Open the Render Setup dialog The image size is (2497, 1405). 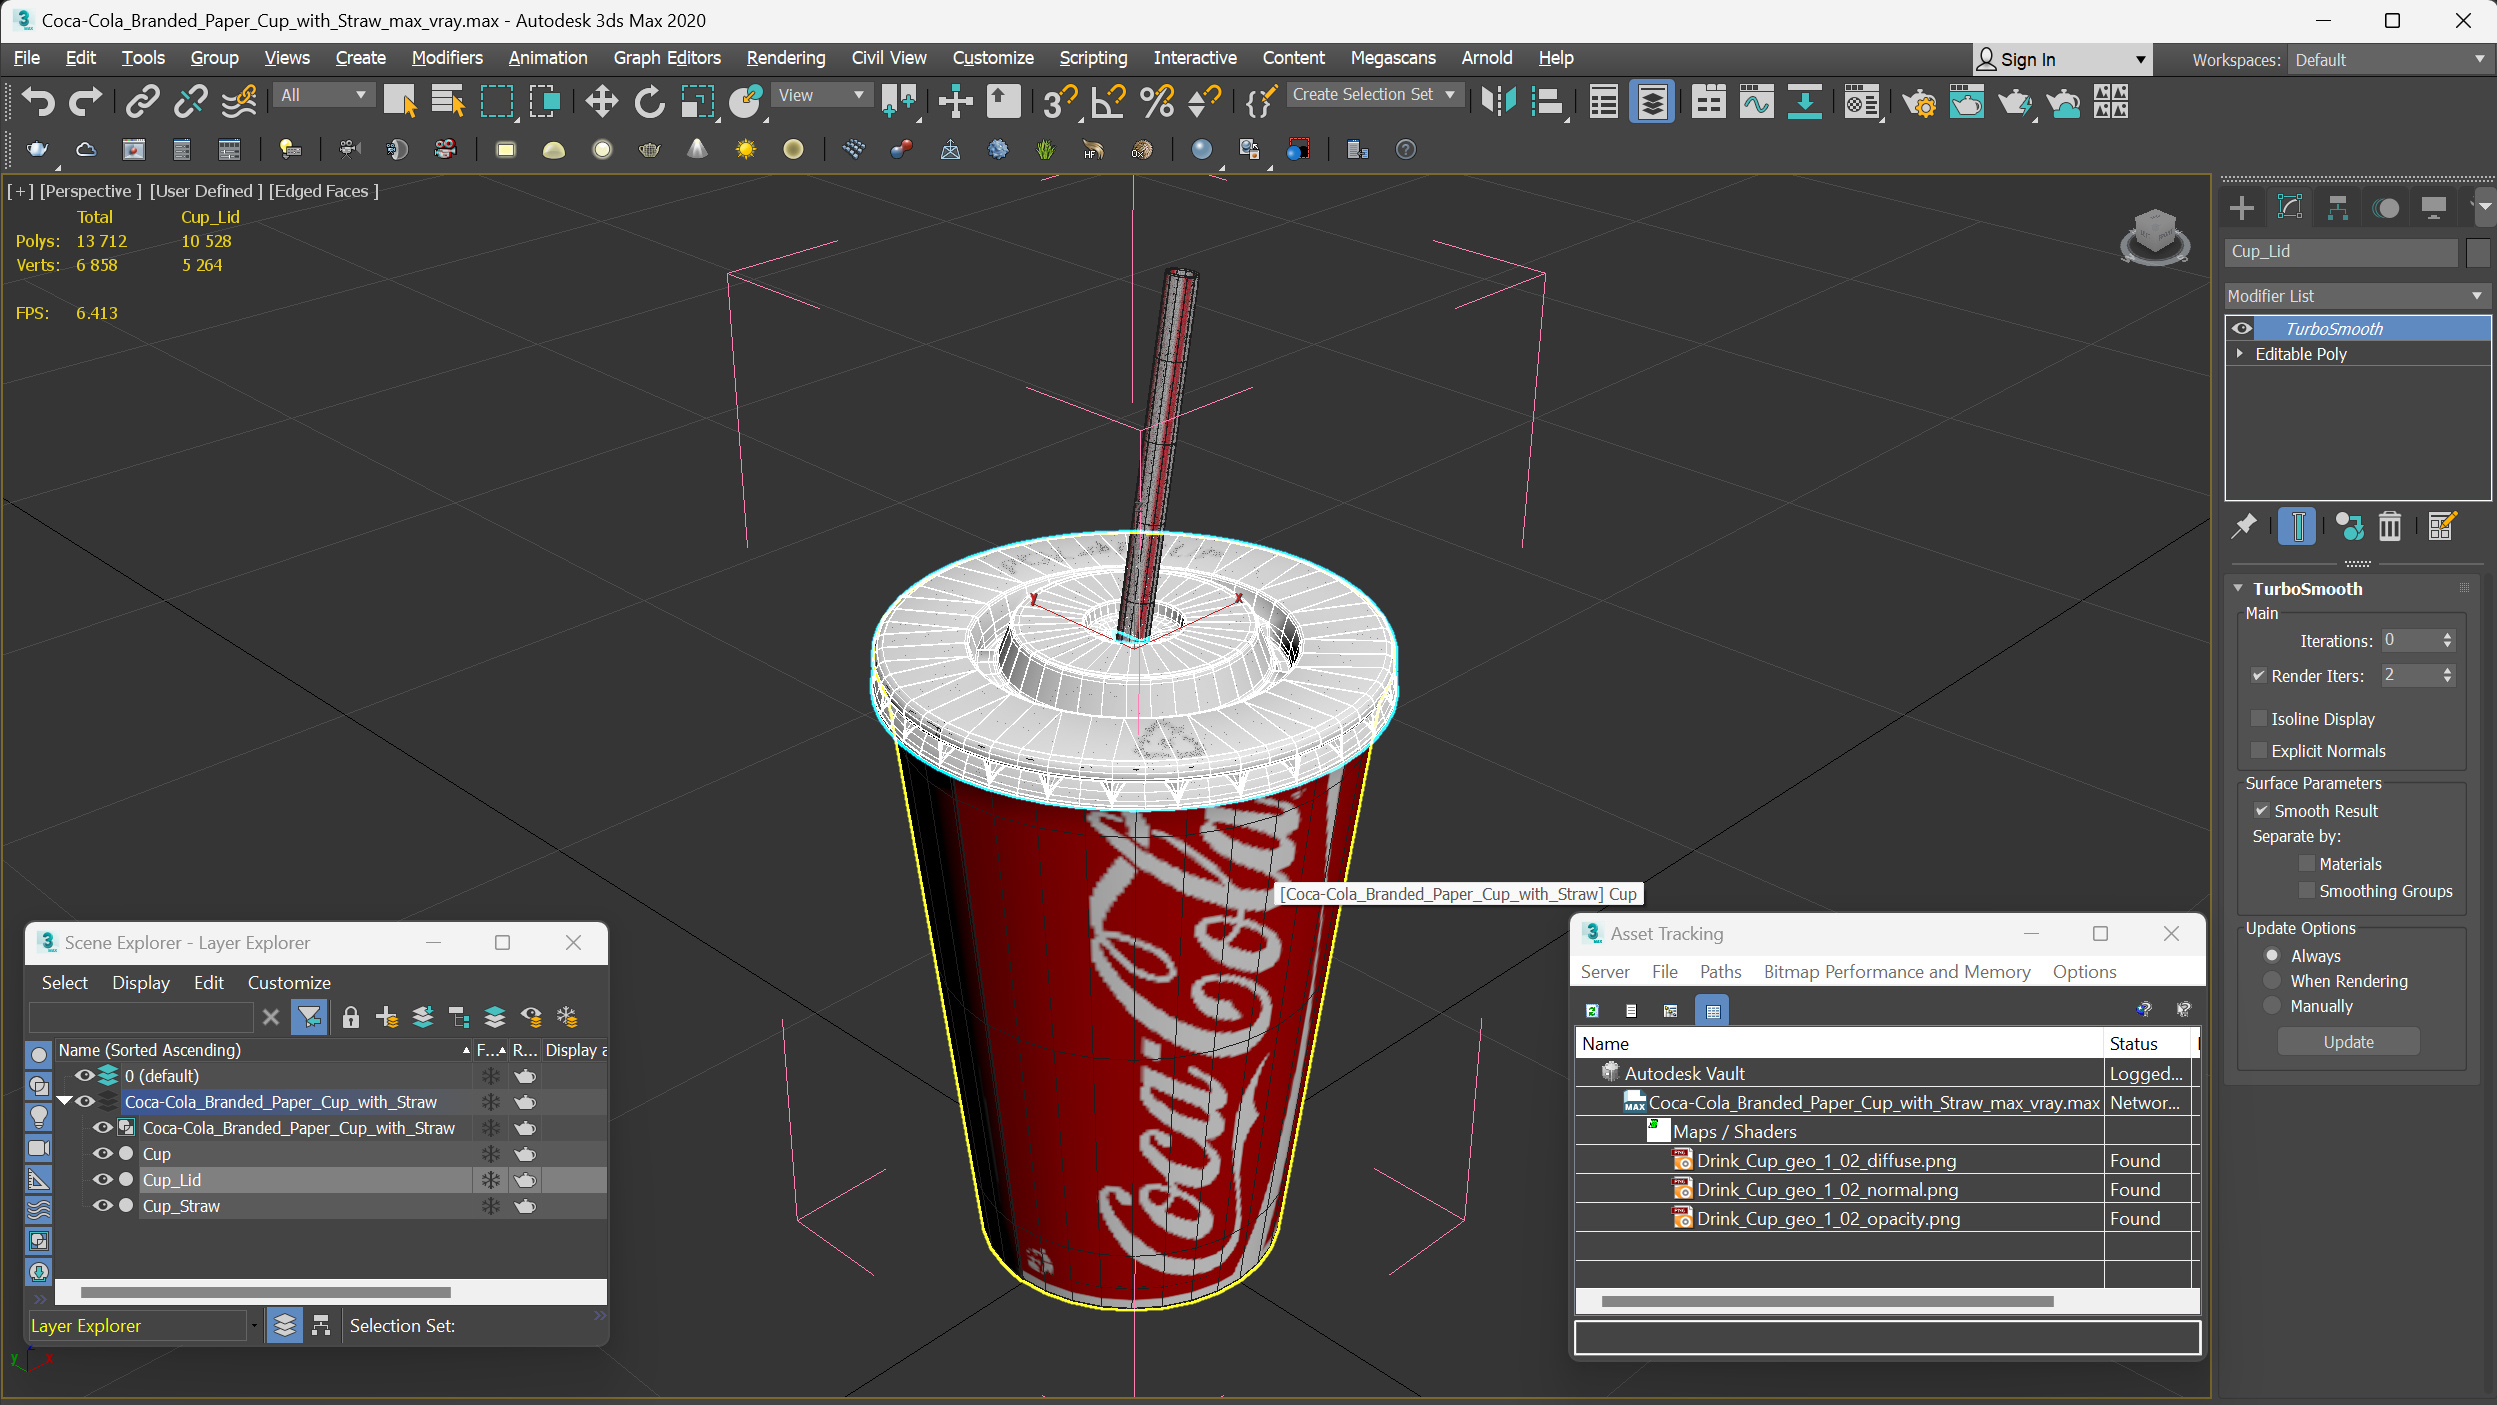pos(1918,101)
